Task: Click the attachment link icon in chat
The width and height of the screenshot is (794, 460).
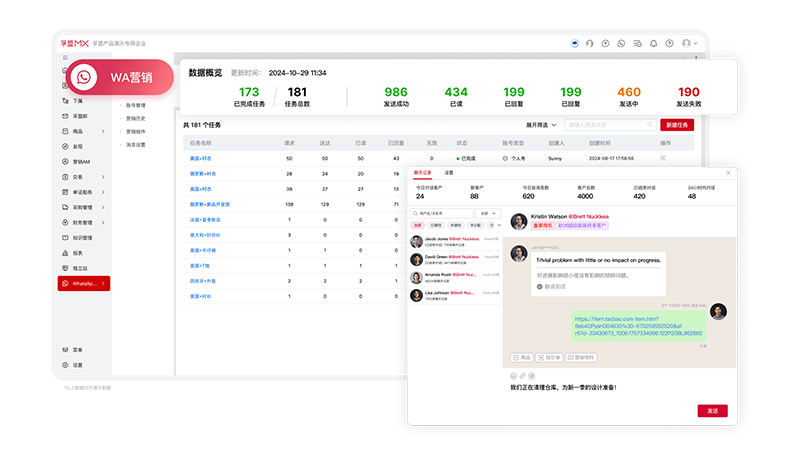Action: pos(521,375)
